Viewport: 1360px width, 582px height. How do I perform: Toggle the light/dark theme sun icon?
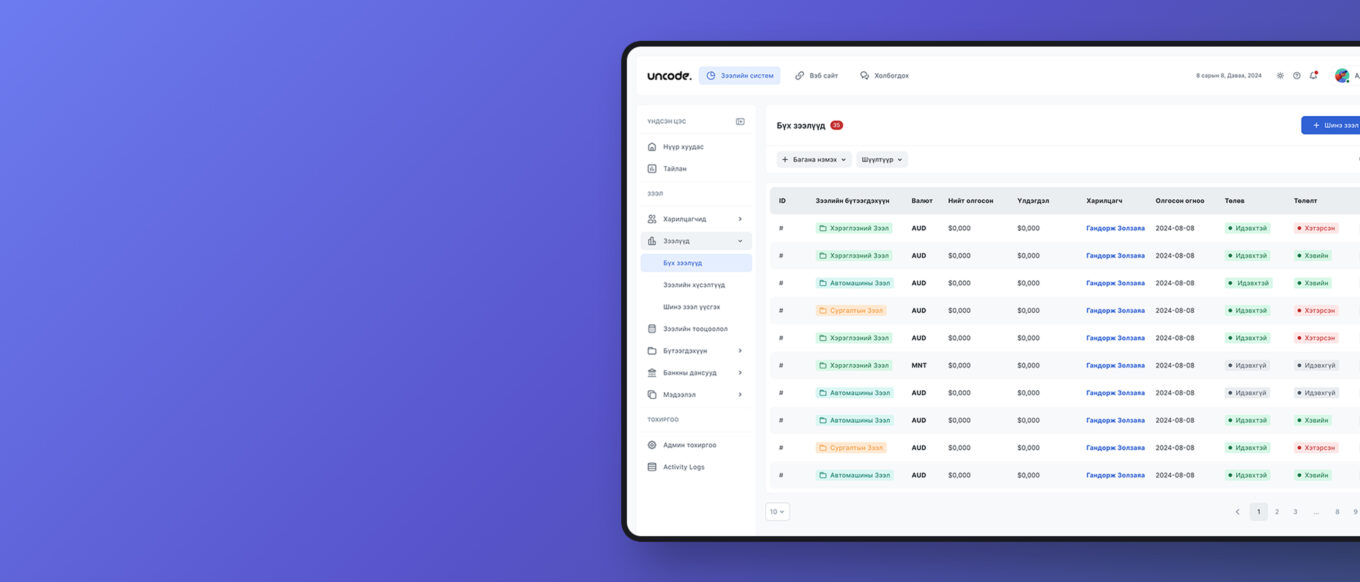coord(1280,76)
